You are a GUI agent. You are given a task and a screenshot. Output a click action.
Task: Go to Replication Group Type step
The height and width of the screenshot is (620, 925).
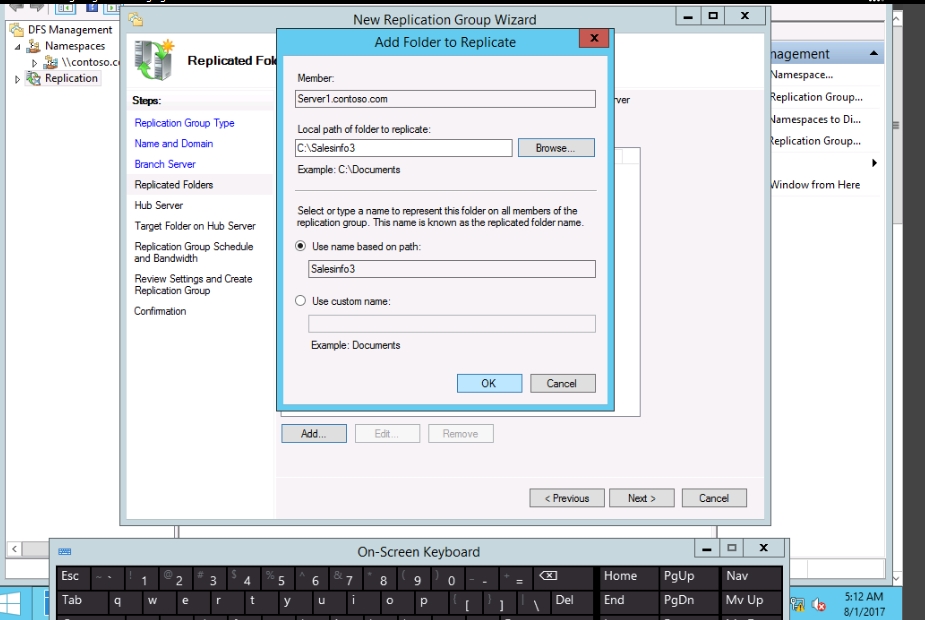tap(184, 123)
